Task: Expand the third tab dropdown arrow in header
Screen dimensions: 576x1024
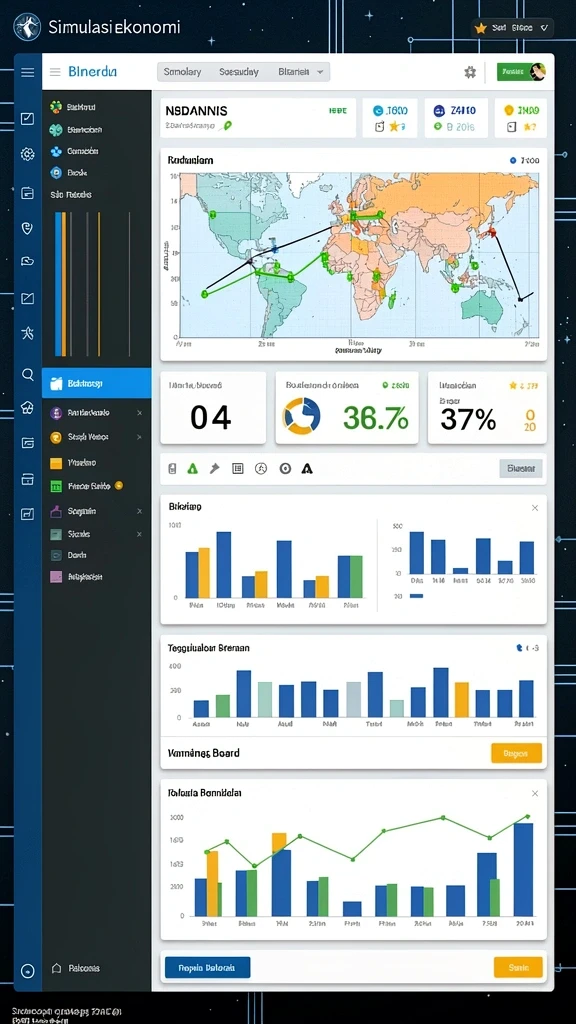Action: (x=320, y=72)
